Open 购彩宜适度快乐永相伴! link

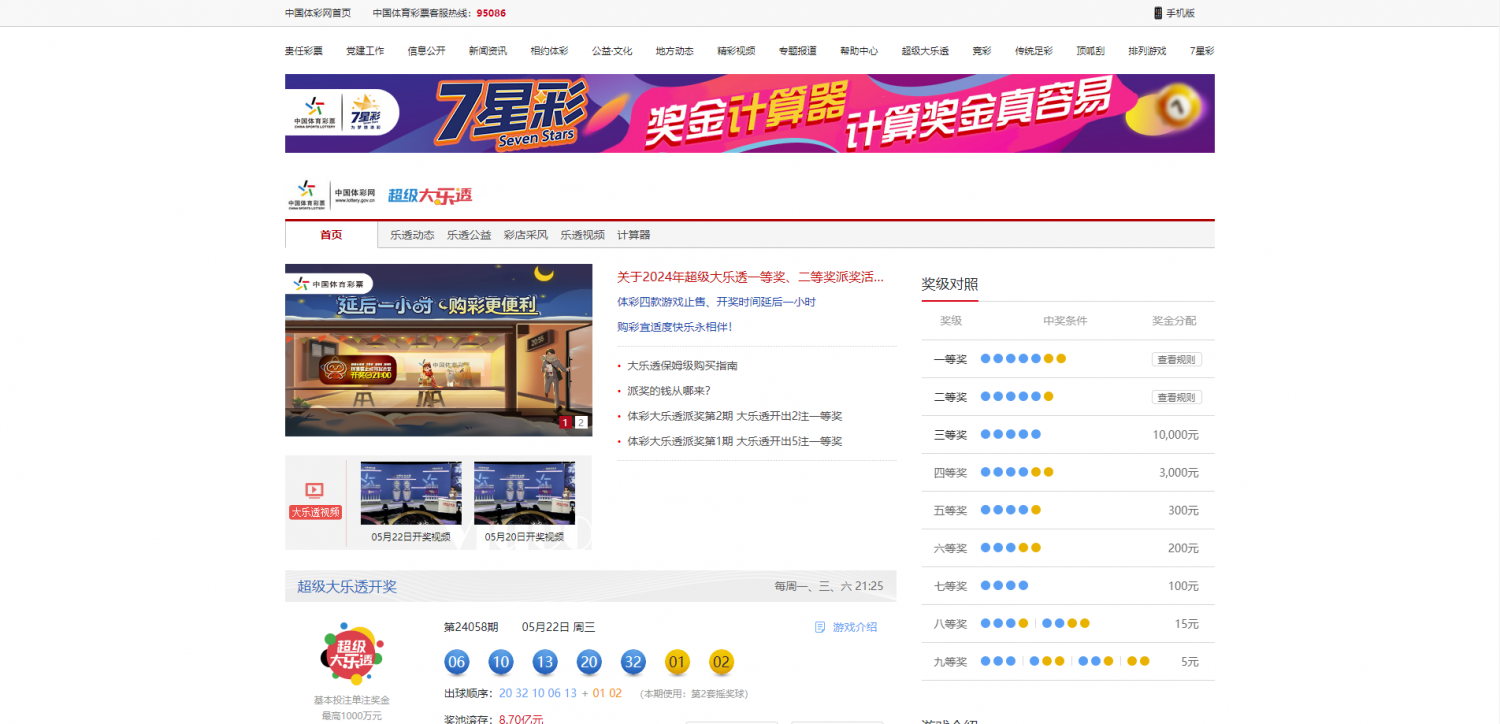(675, 327)
